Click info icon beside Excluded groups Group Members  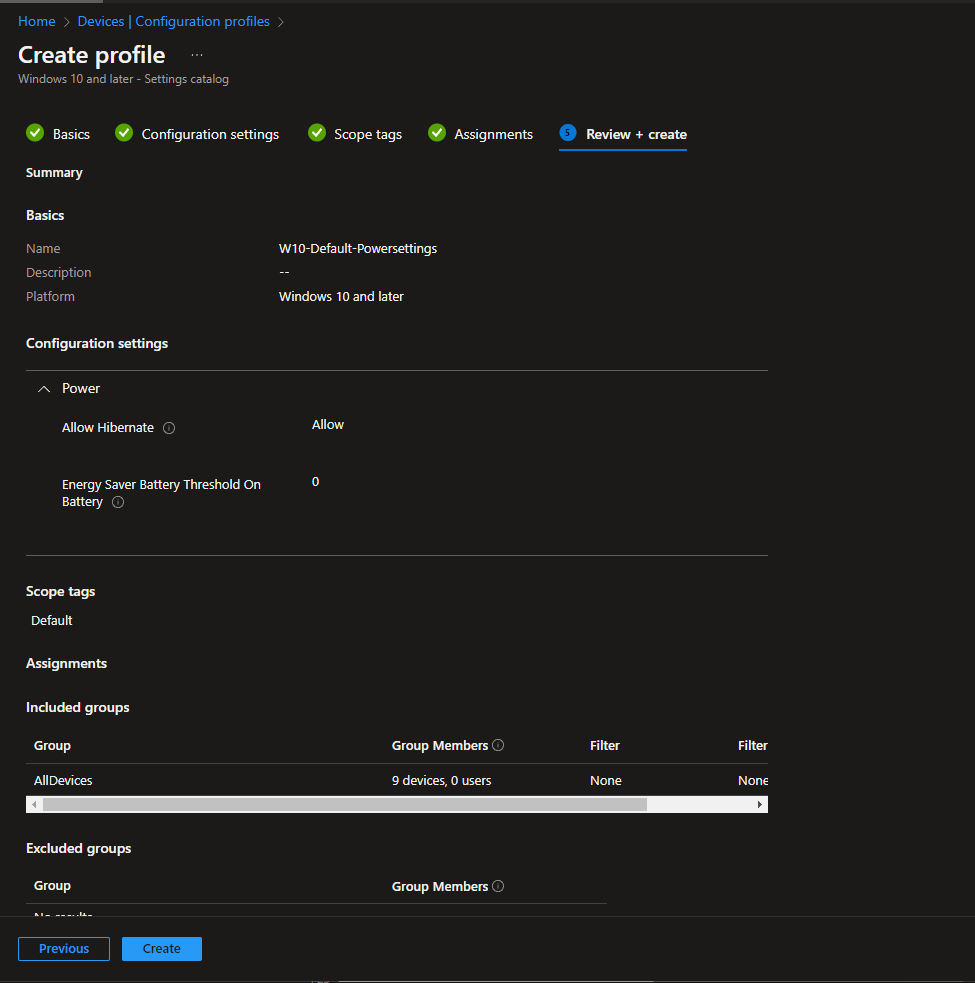pos(498,887)
